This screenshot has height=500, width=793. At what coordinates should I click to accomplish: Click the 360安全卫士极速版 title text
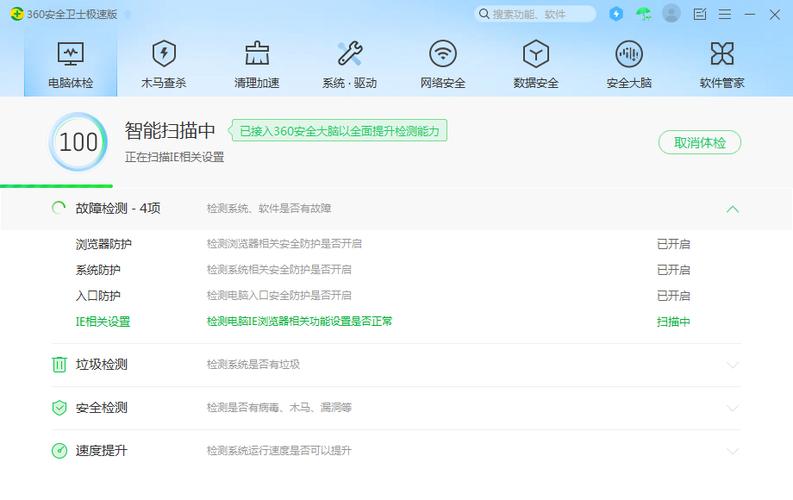tap(72, 14)
